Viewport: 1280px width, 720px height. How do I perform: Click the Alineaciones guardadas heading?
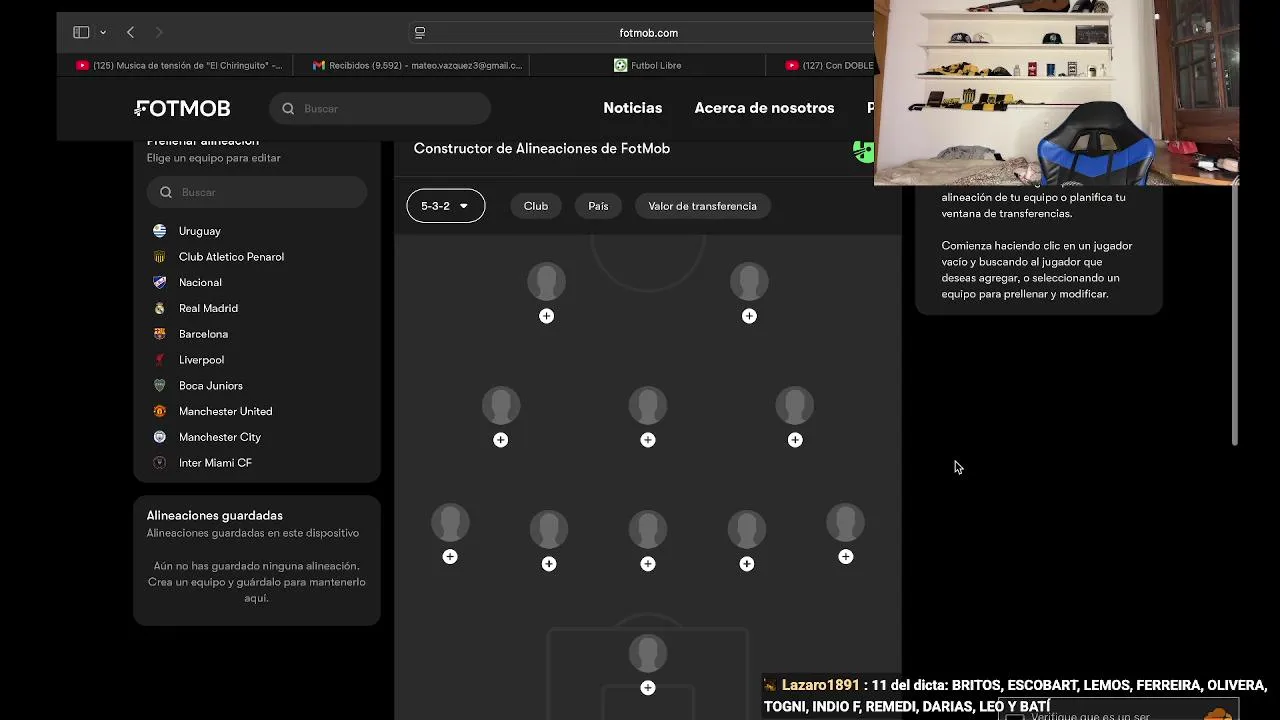point(215,516)
